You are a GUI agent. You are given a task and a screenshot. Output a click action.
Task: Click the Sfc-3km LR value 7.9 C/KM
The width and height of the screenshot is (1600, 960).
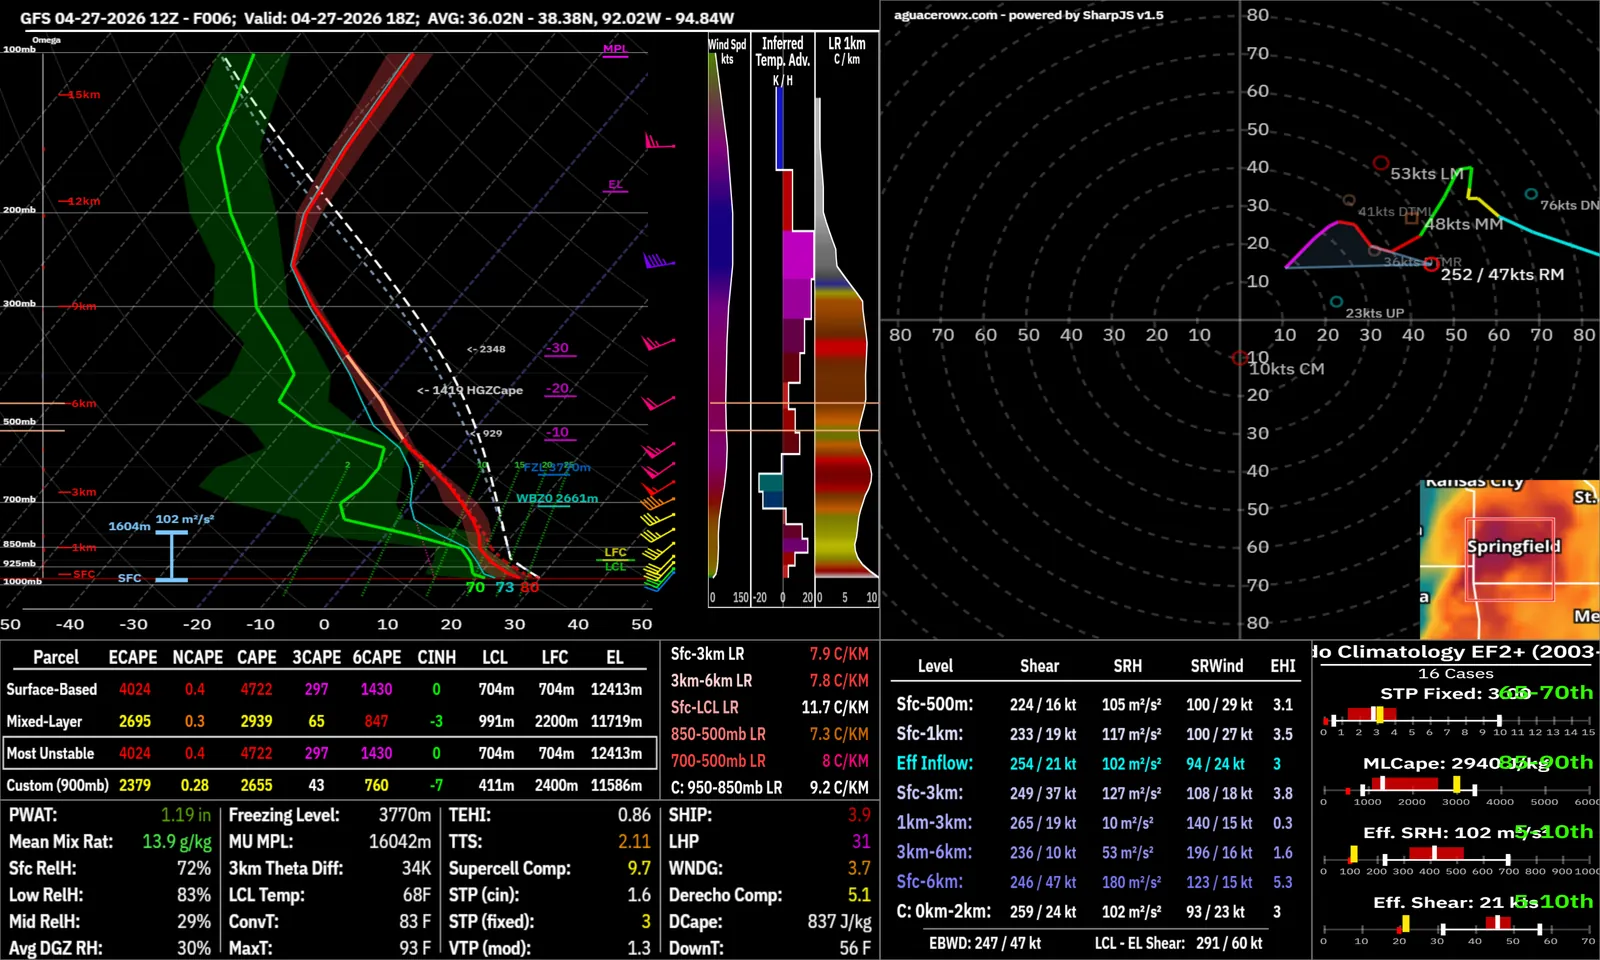(838, 654)
